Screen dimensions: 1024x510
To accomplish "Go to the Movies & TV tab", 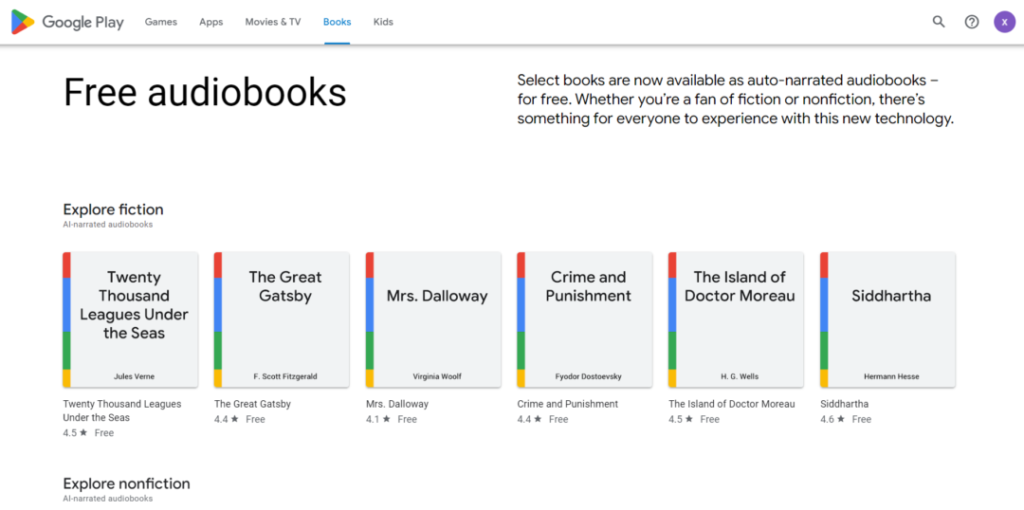I will 273,22.
